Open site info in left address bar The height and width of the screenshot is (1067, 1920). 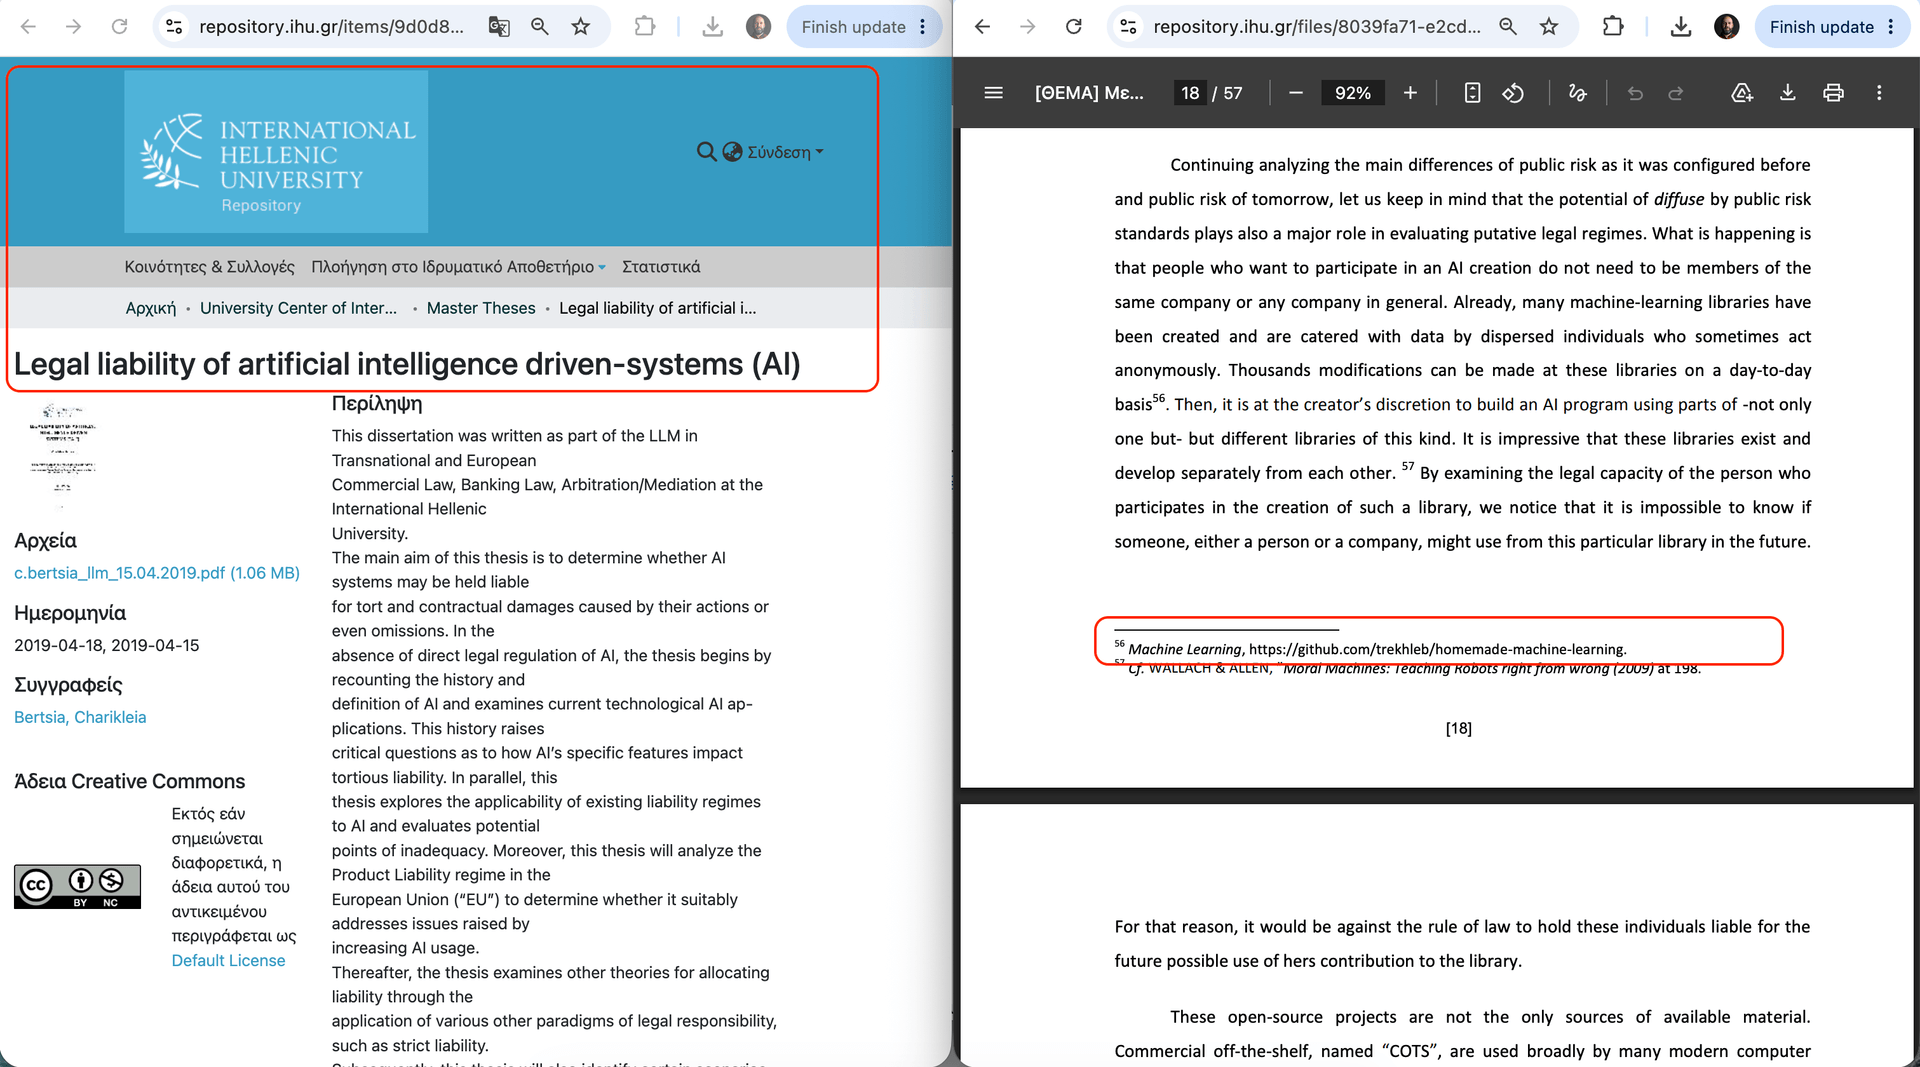(x=174, y=27)
